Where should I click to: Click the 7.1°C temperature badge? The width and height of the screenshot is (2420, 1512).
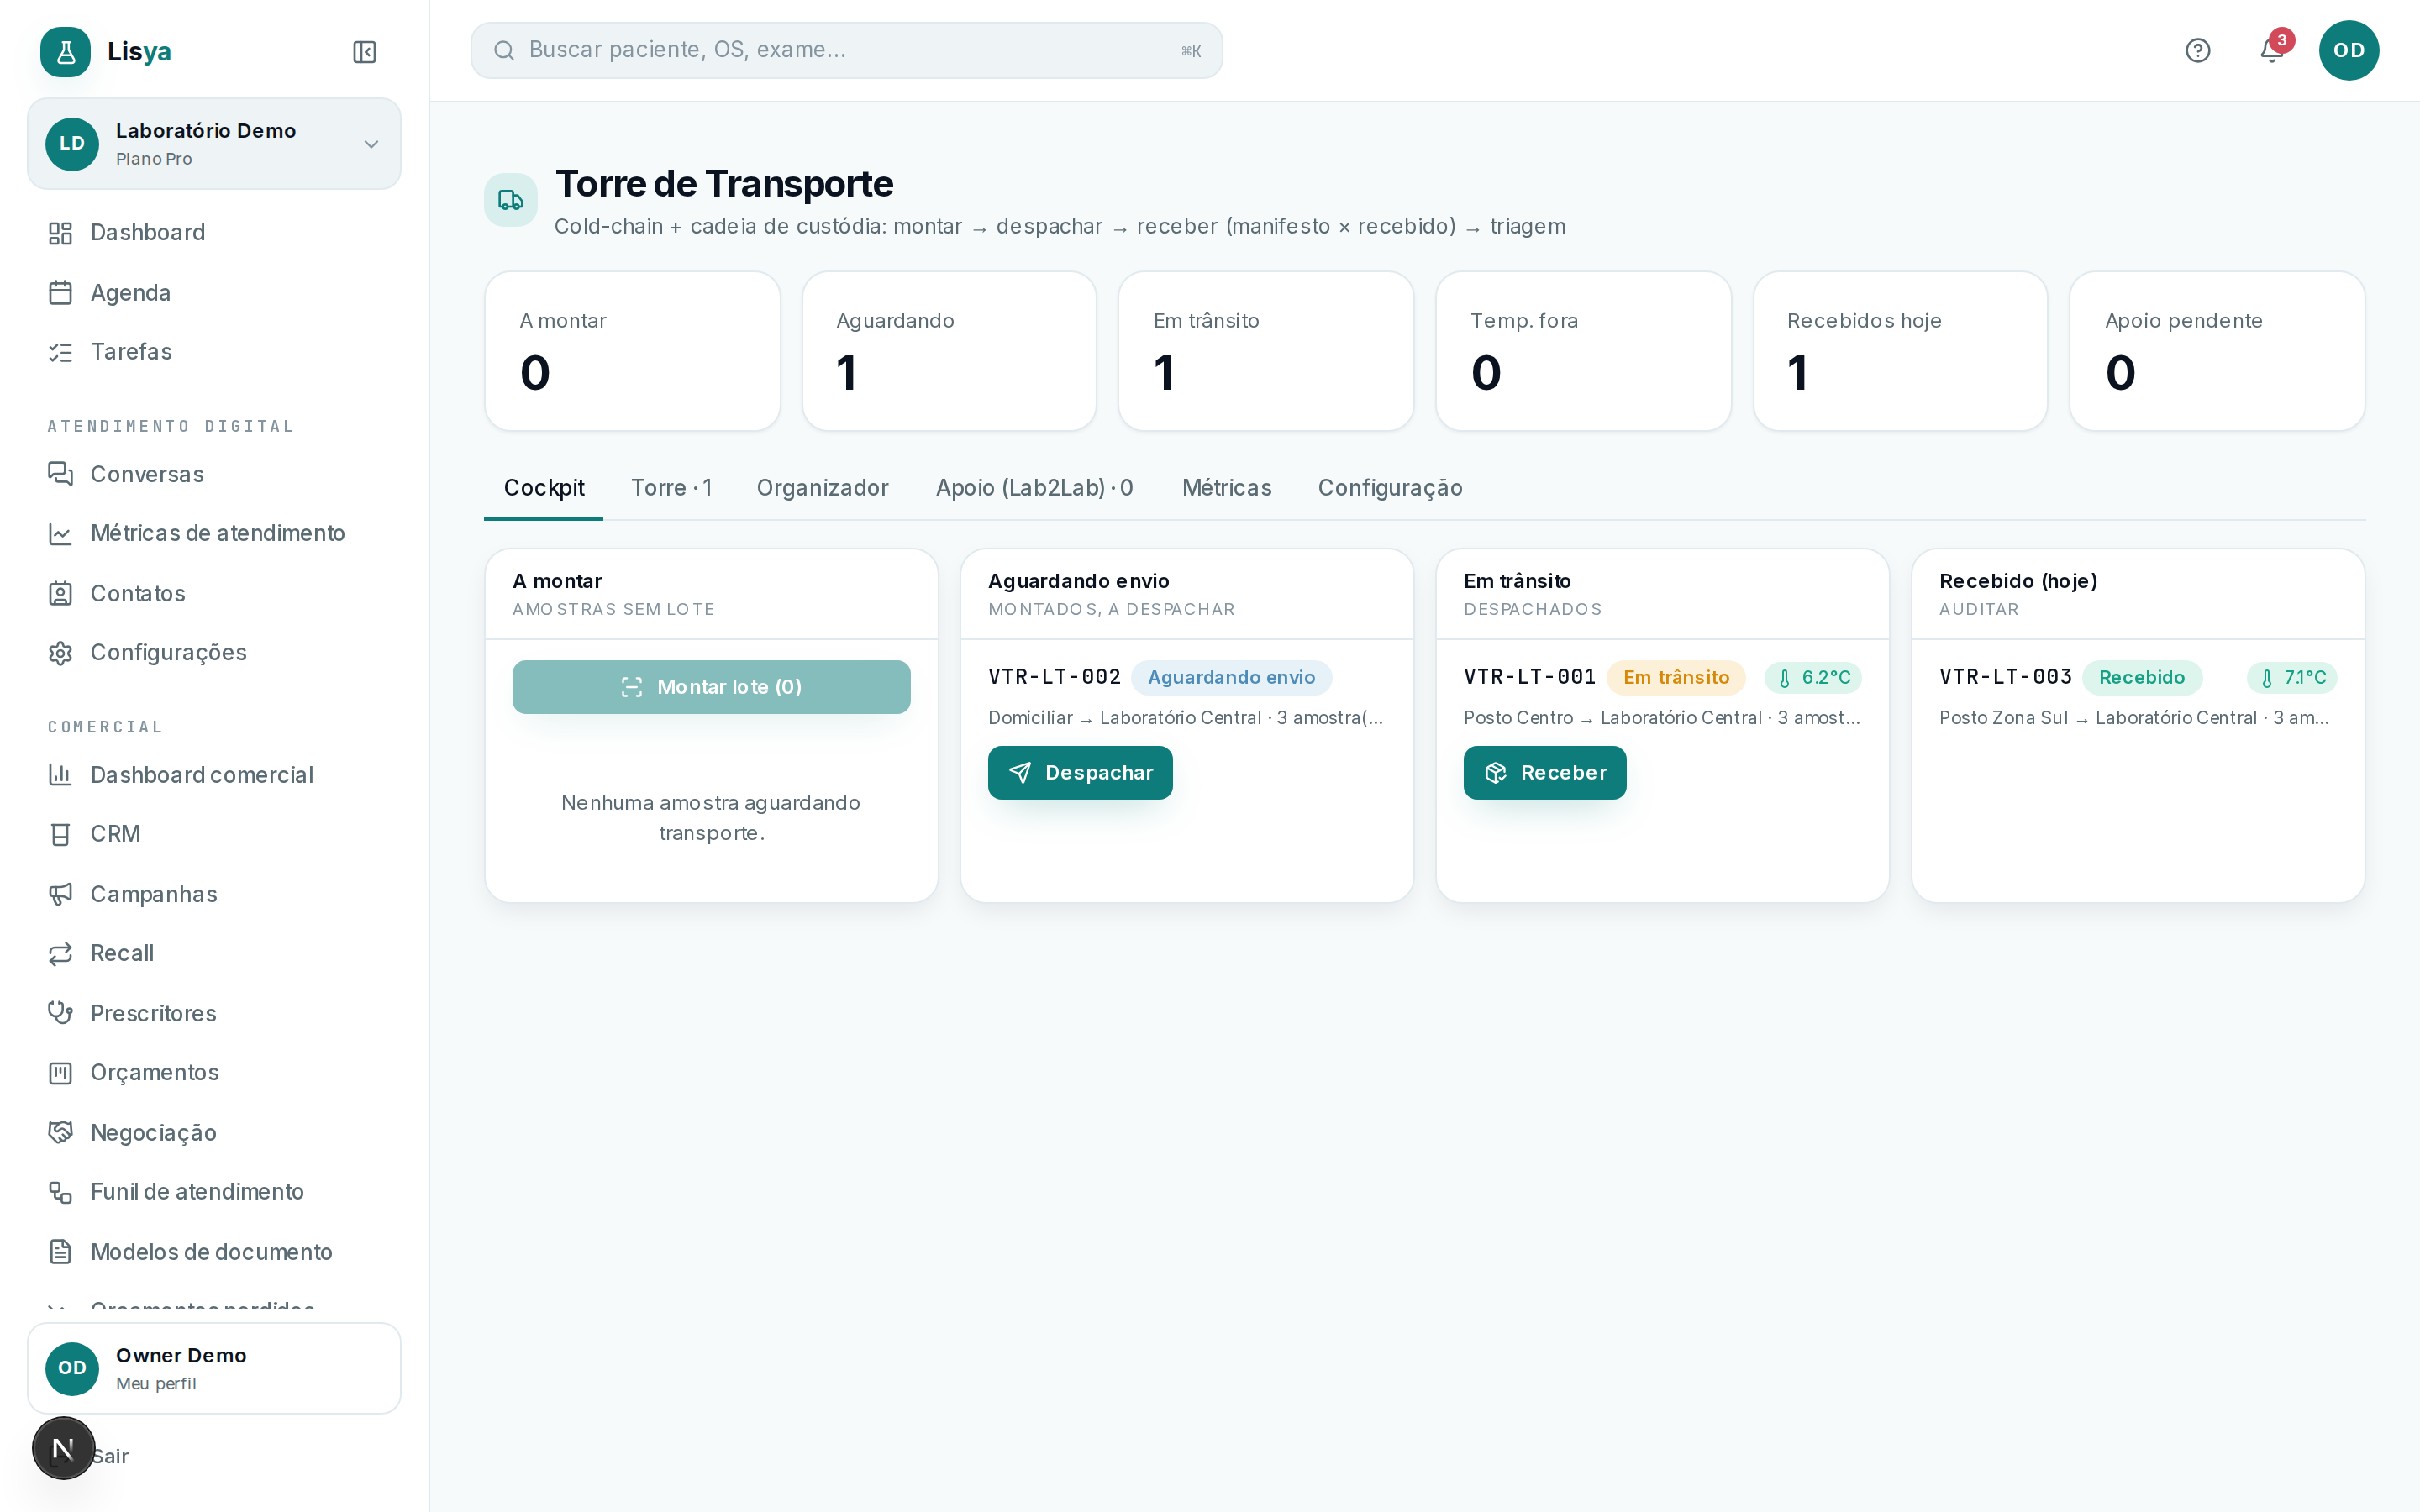point(2292,678)
